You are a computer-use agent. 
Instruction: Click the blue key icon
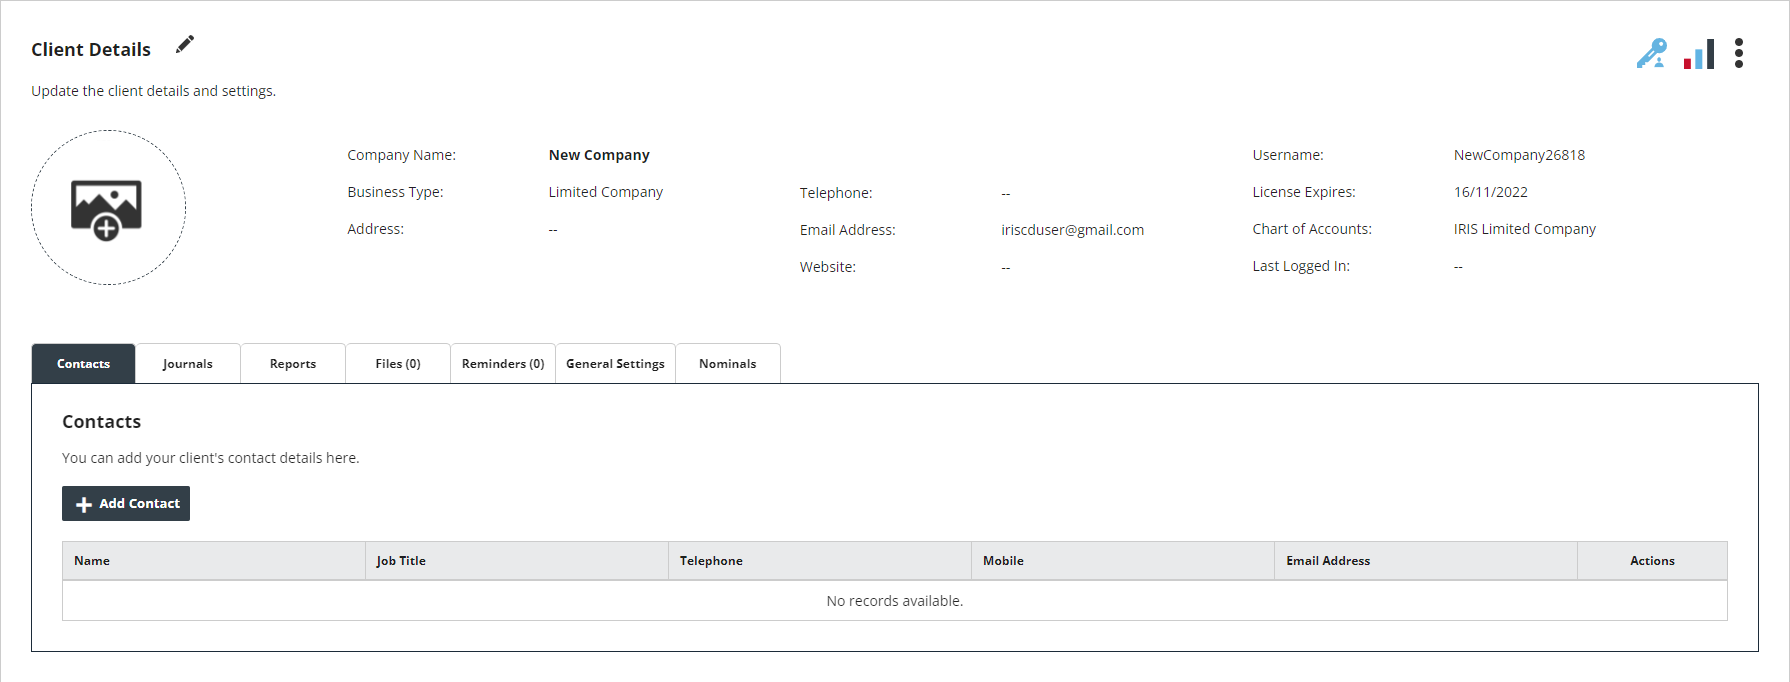coord(1651,53)
